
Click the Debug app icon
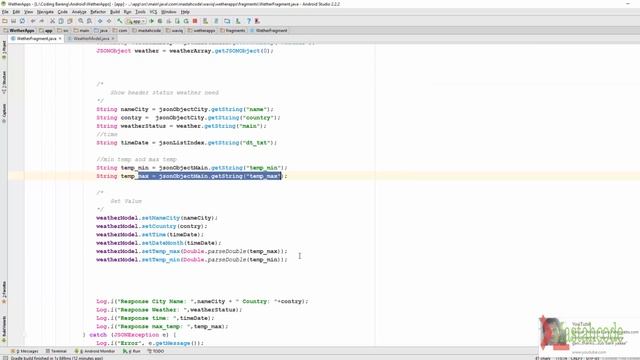tap(160, 21)
